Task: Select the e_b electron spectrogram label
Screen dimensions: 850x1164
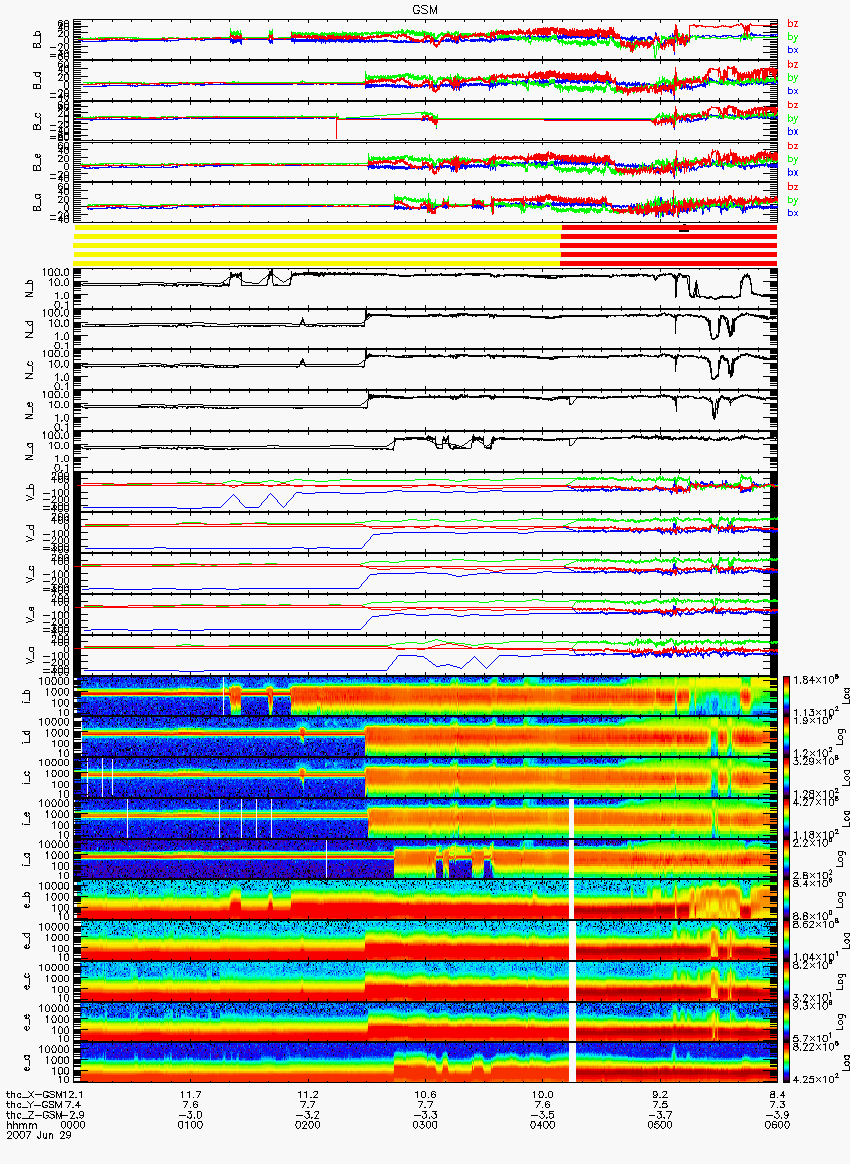Action: 25,900
